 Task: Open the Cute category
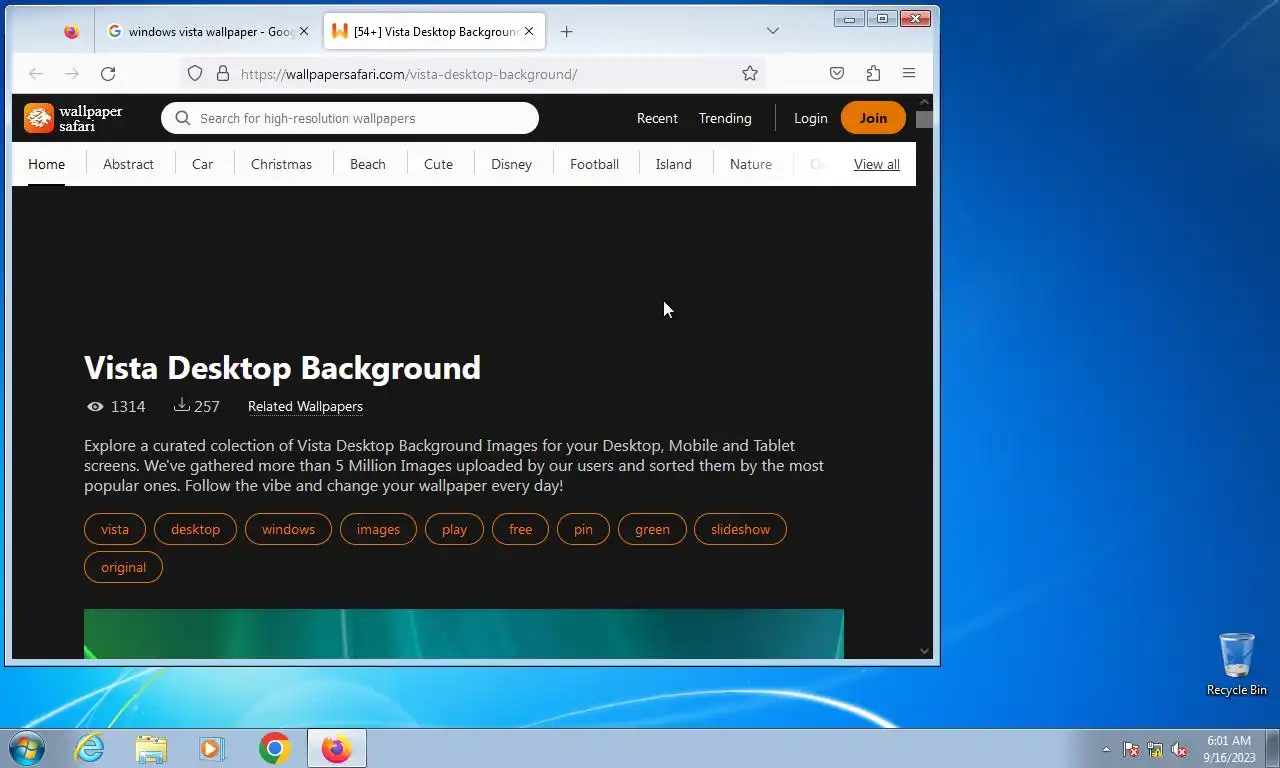pos(438,164)
